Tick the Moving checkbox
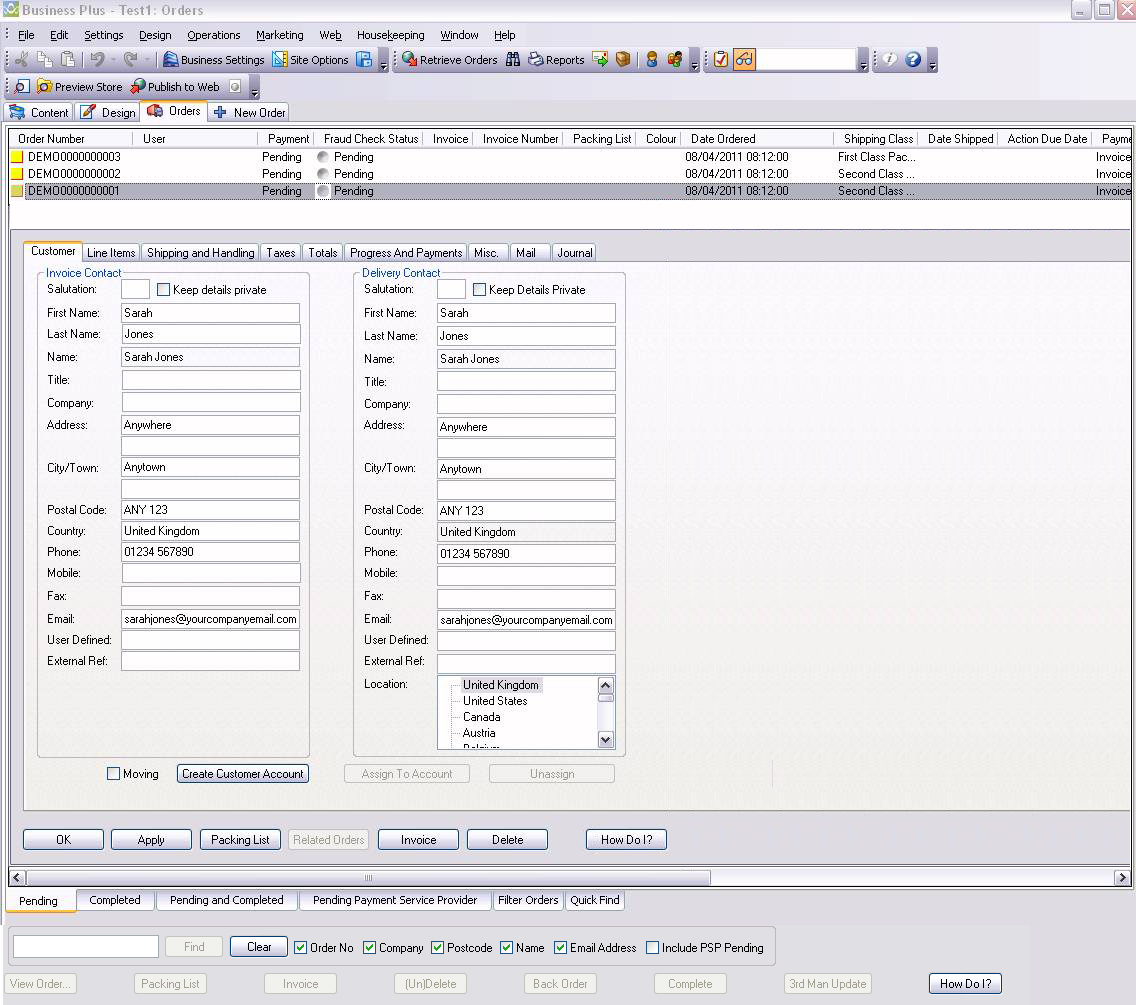1136x1005 pixels. click(x=113, y=774)
